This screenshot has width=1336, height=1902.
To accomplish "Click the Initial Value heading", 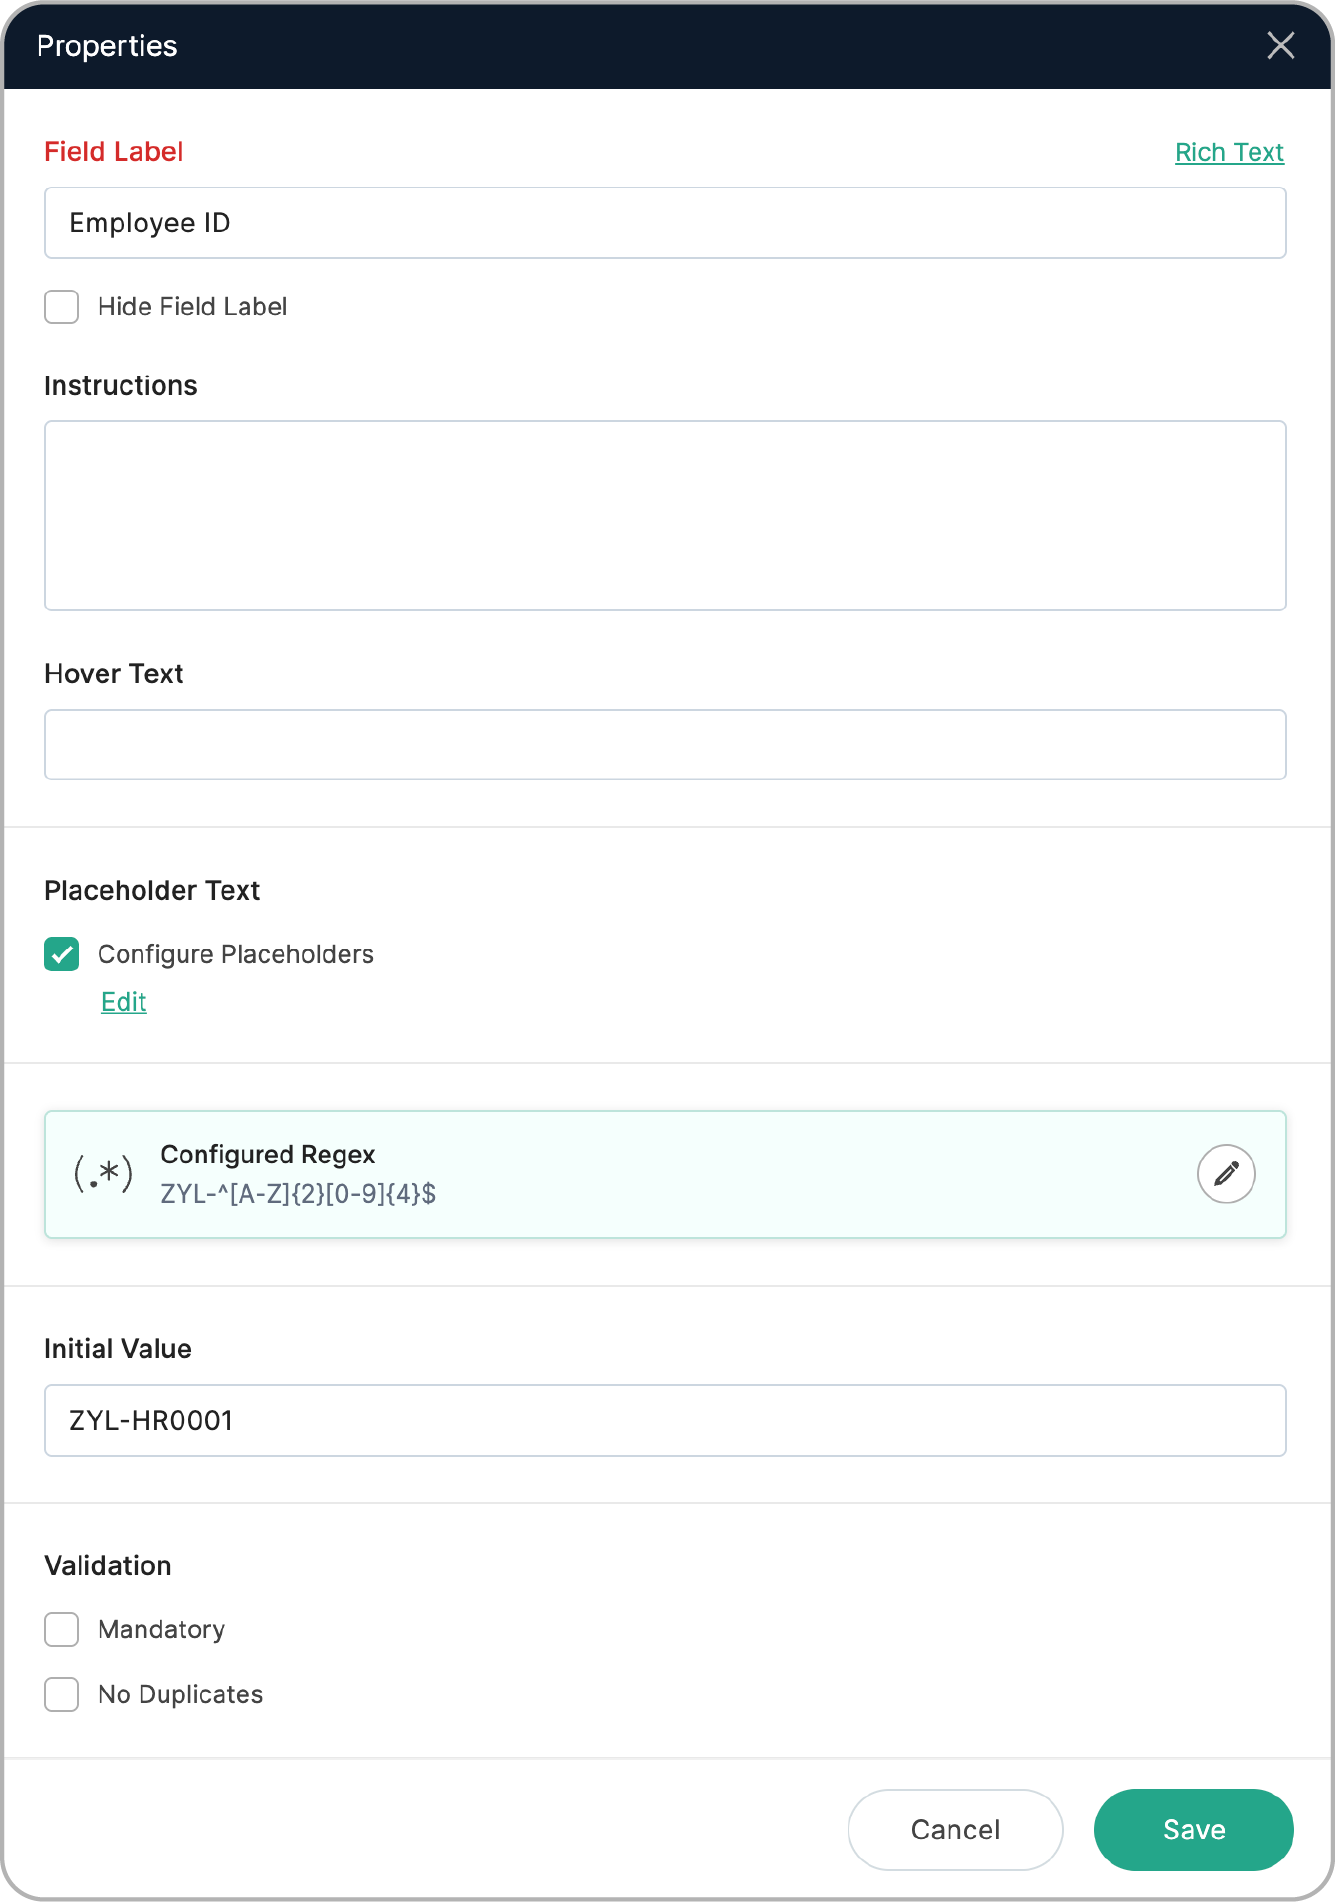I will coord(118,1348).
